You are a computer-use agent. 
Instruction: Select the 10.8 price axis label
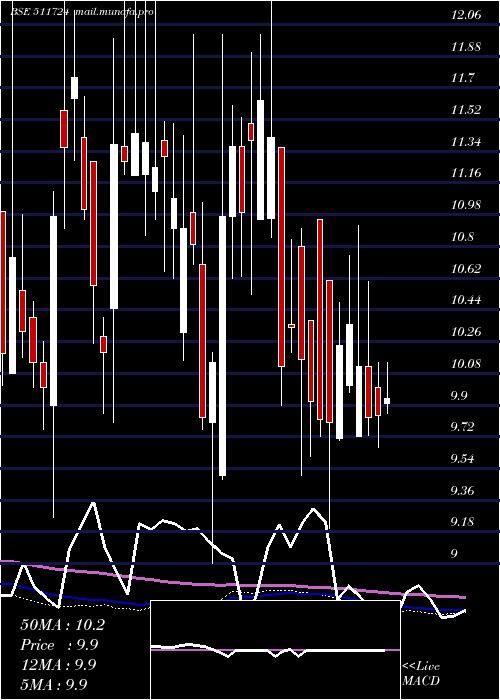(462, 237)
